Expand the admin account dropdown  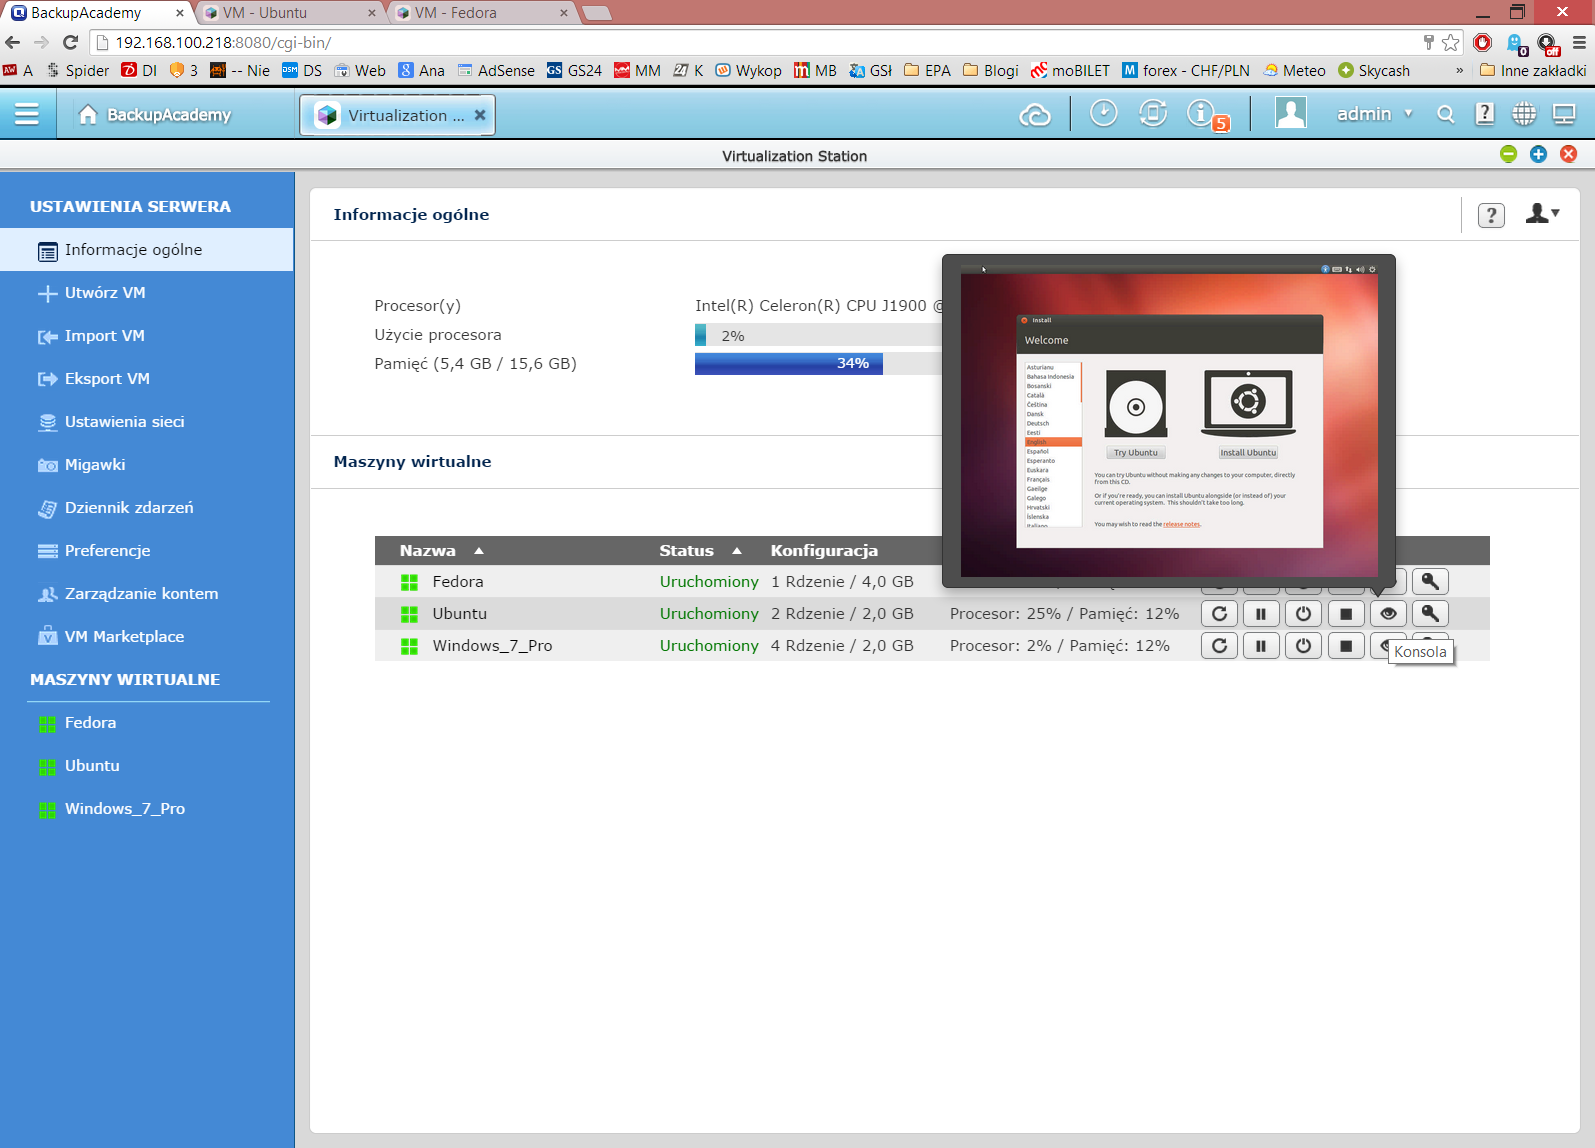[1375, 114]
